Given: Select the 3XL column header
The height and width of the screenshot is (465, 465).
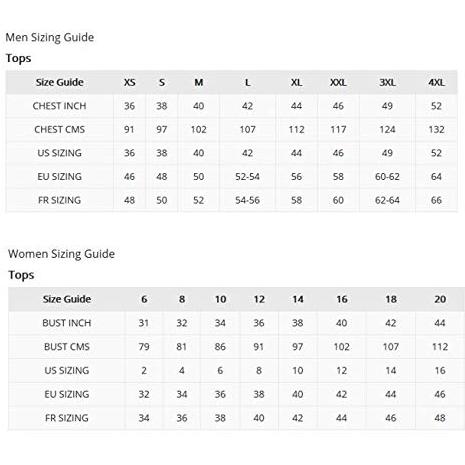Looking at the screenshot, I should click(x=387, y=82).
